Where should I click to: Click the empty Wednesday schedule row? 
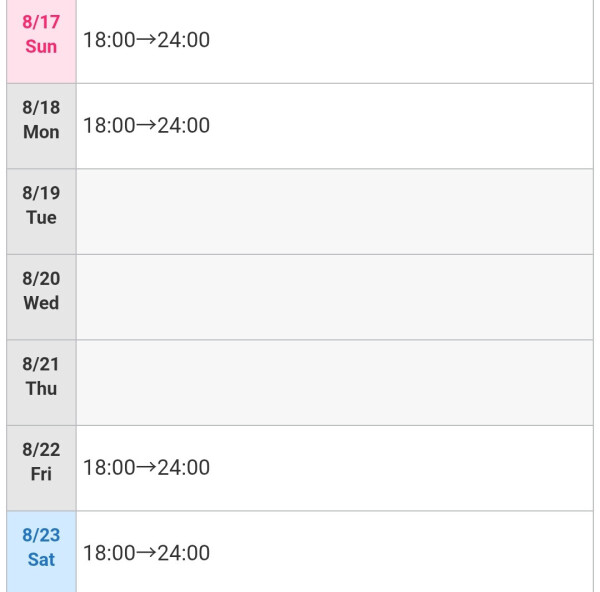pos(335,297)
